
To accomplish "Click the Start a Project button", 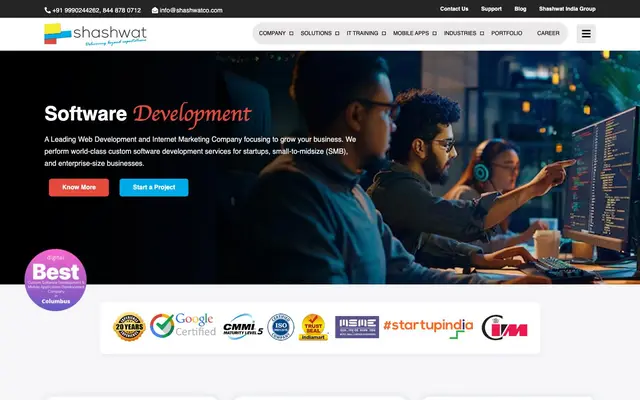I will [x=154, y=187].
